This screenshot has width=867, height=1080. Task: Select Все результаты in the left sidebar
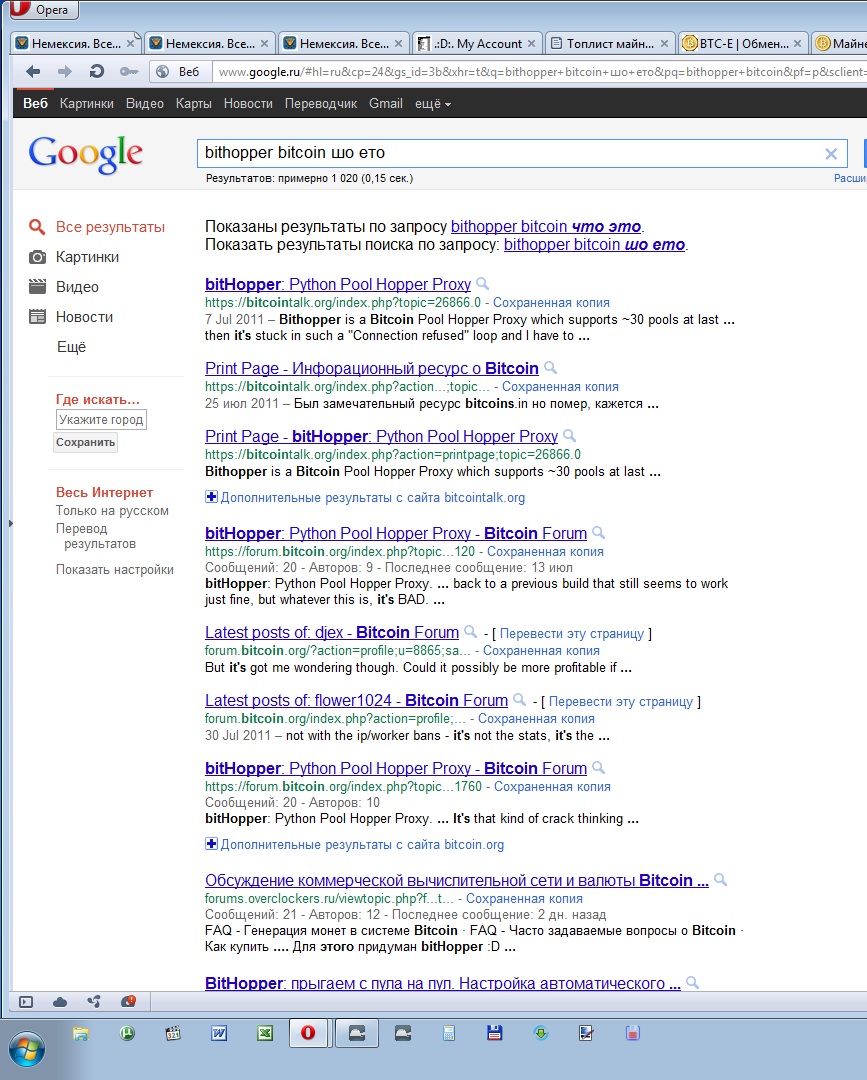click(110, 227)
